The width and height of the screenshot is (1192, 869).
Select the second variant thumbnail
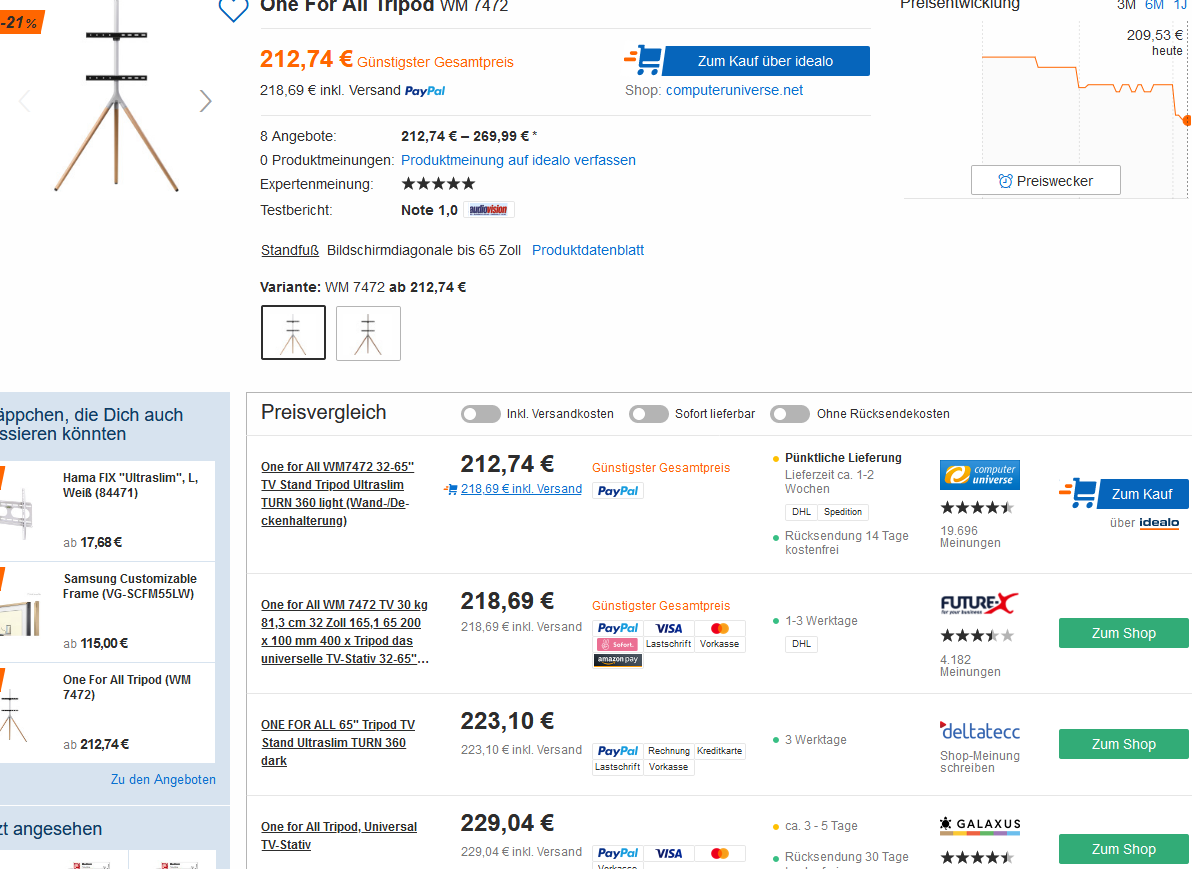tap(368, 333)
